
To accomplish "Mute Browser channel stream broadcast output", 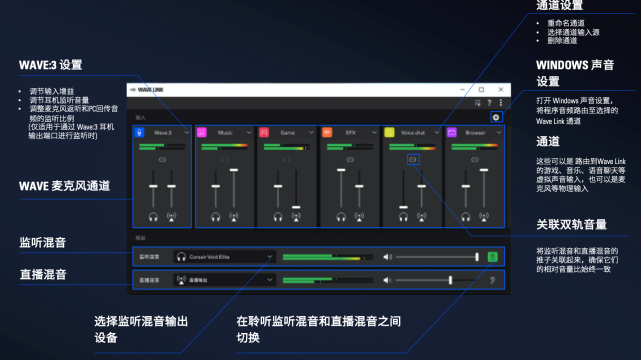I will coord(484,217).
